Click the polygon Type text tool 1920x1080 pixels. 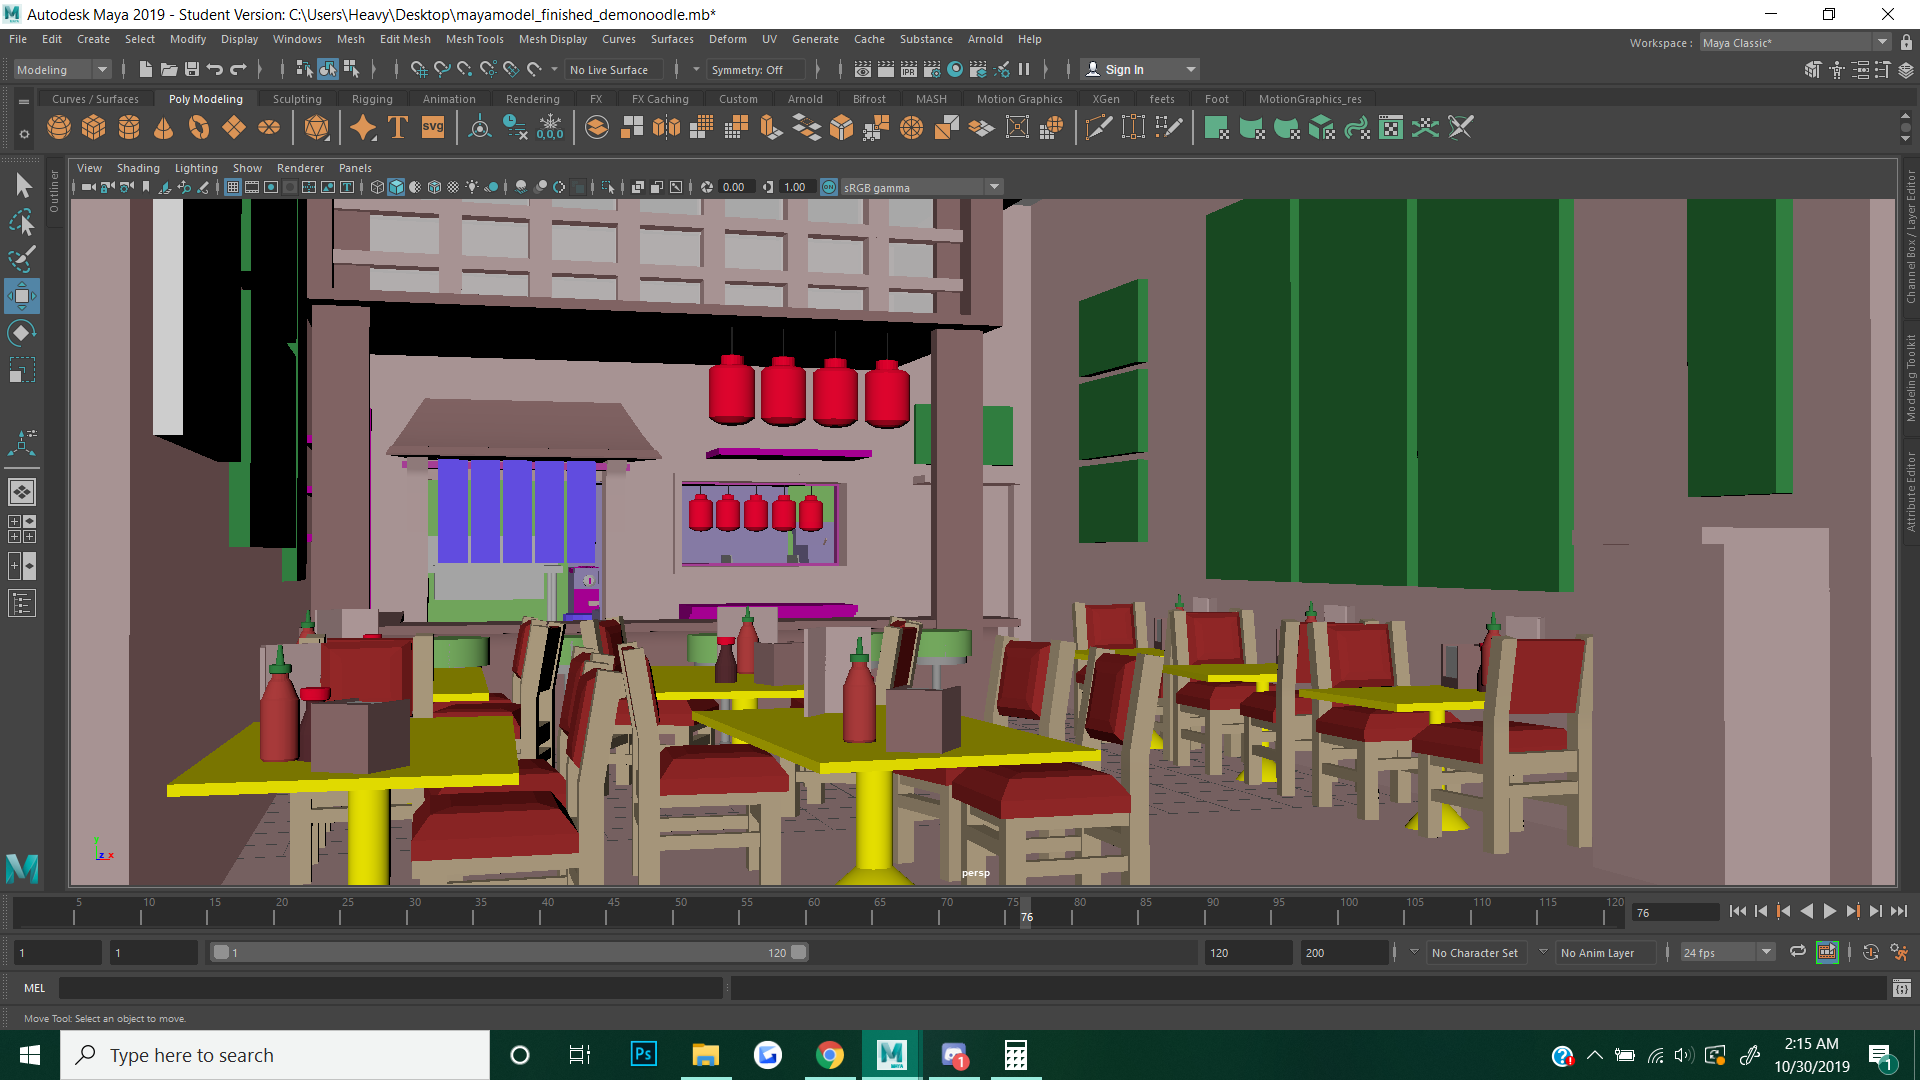[398, 128]
